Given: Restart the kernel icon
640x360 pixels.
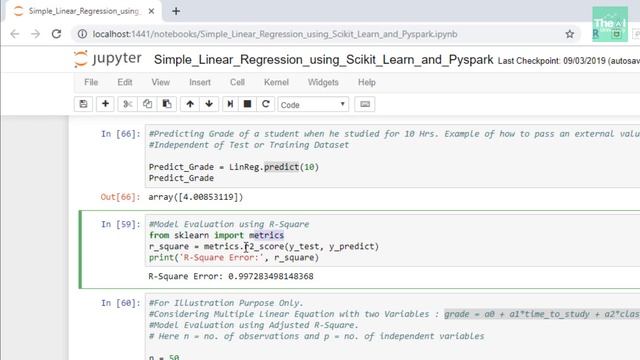Looking at the screenshot, I should click(x=265, y=104).
